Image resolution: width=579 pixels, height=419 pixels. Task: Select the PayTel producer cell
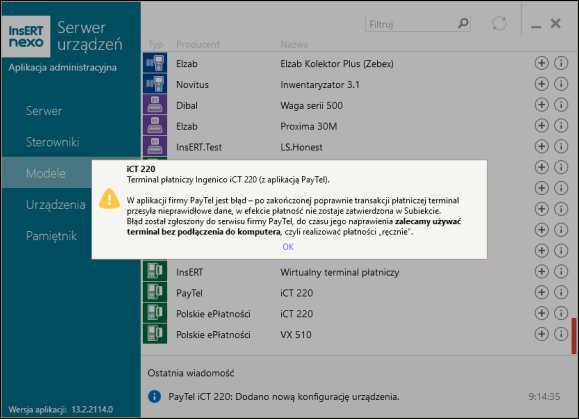click(x=189, y=293)
